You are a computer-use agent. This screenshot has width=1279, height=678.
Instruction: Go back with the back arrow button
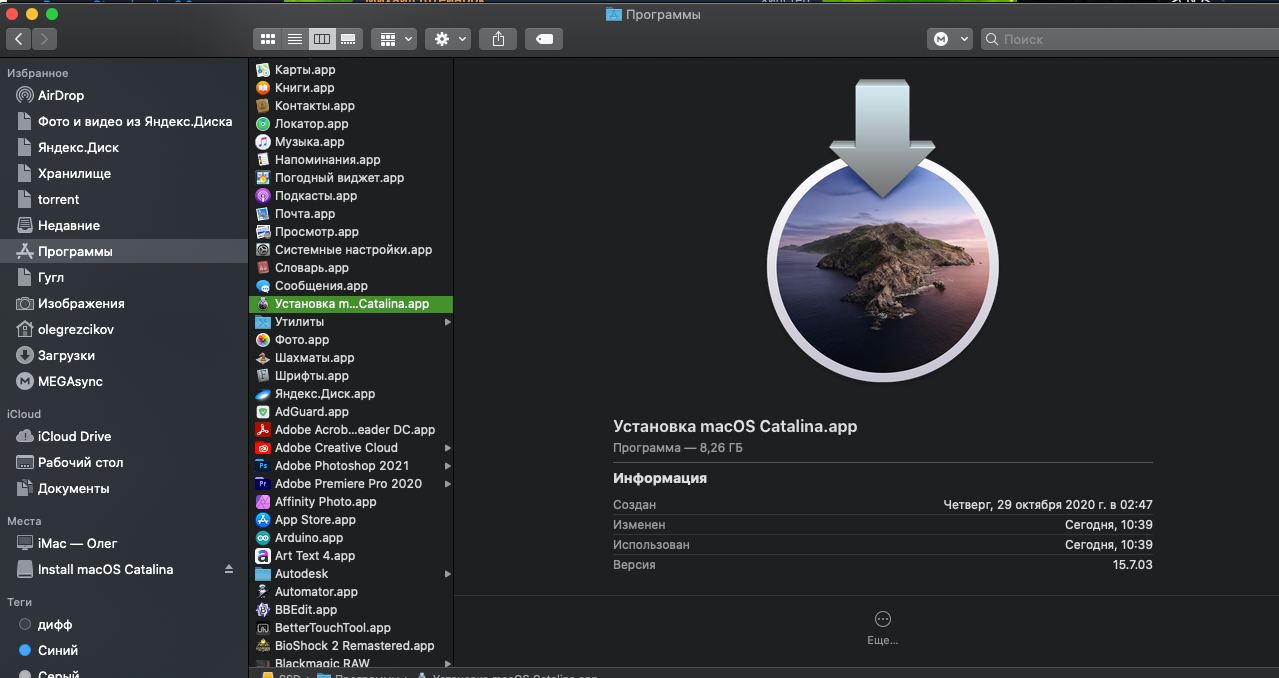click(x=19, y=39)
